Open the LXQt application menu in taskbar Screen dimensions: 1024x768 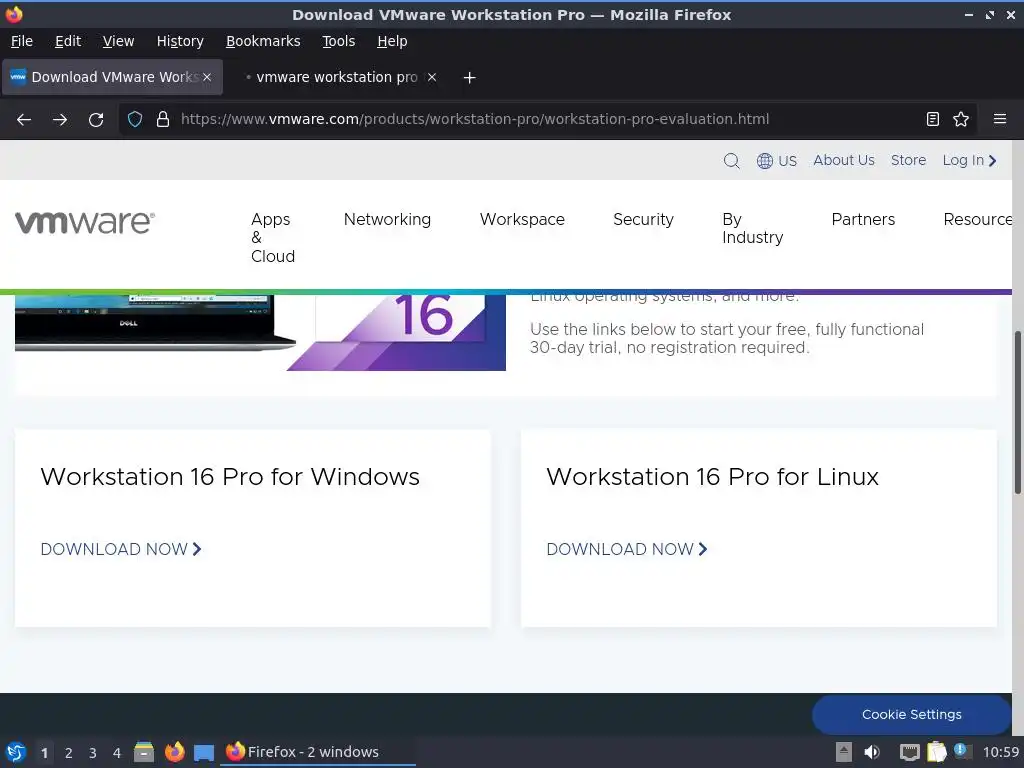coord(16,752)
